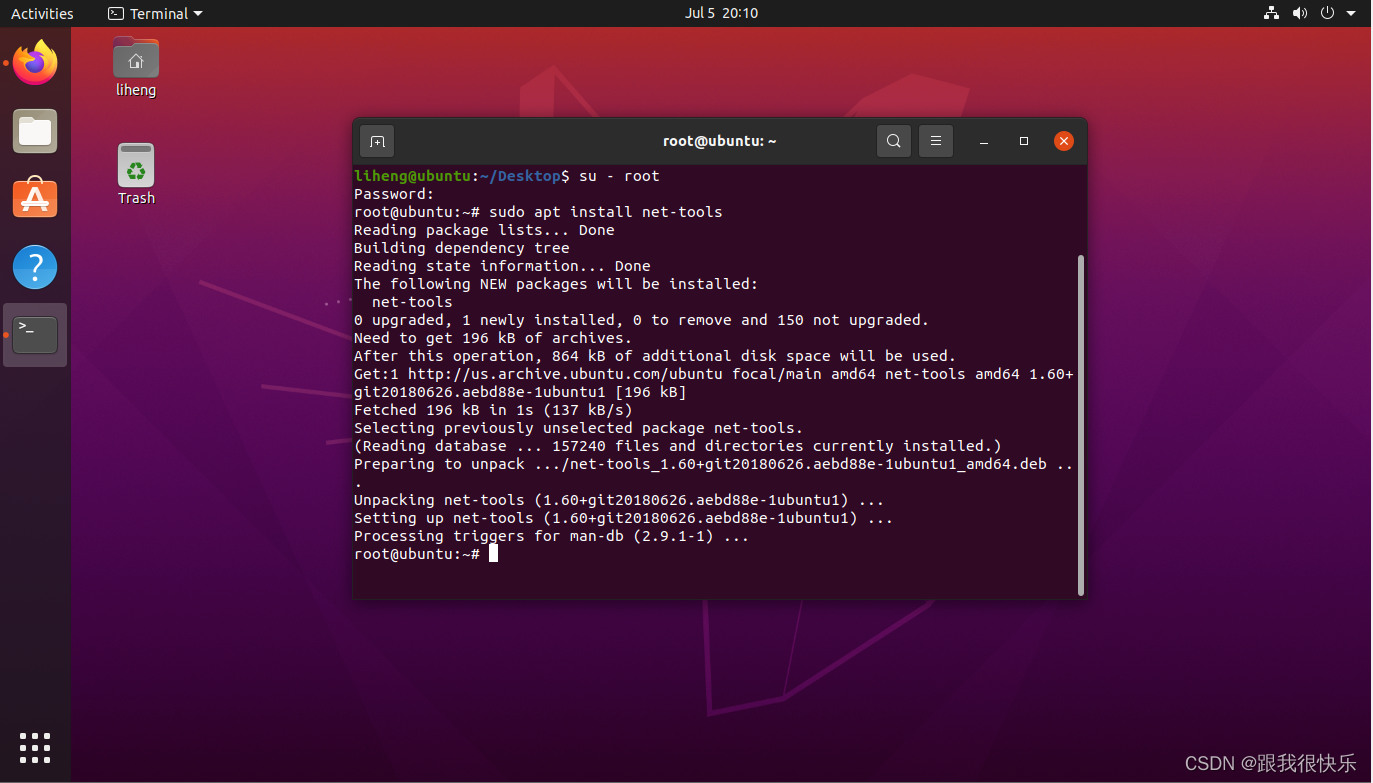Expand the system menu arrow
The image size is (1373, 783).
pos(1351,13)
